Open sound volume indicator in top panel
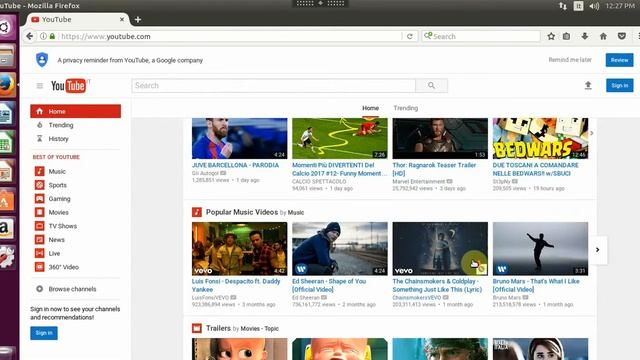This screenshot has width=640, height=360. 594,6
